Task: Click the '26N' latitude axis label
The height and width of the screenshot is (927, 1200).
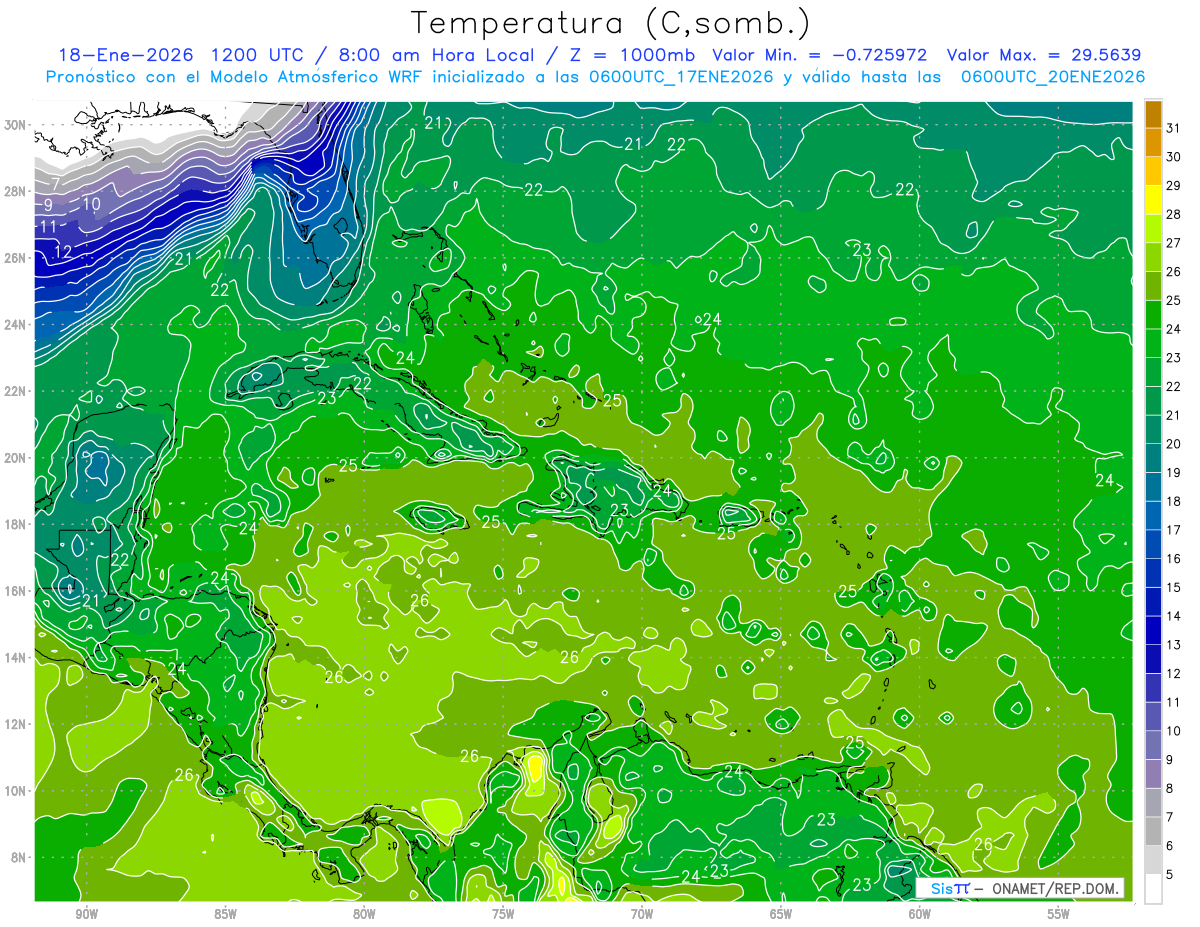Action: point(16,258)
